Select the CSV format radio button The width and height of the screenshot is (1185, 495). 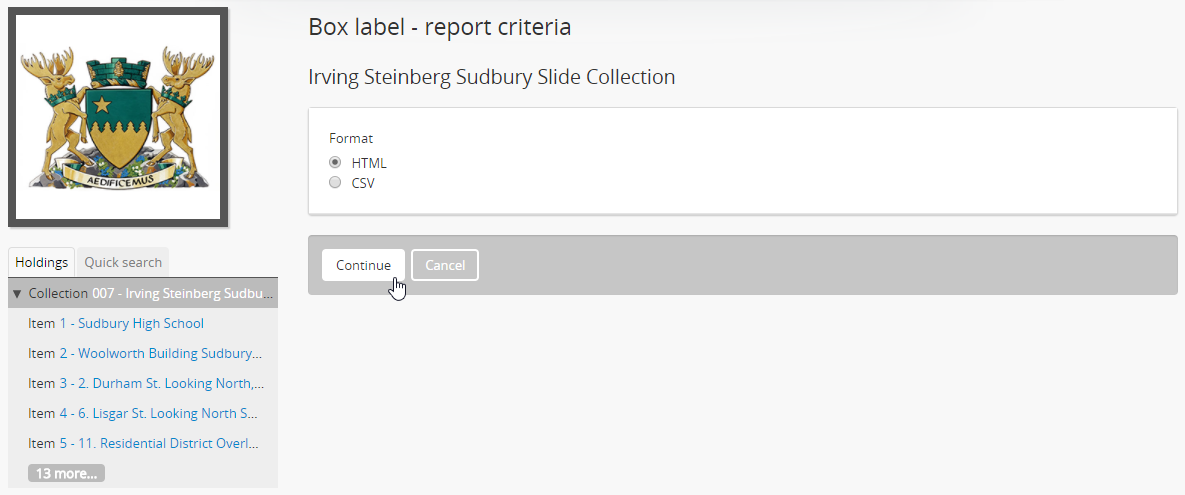(x=335, y=183)
